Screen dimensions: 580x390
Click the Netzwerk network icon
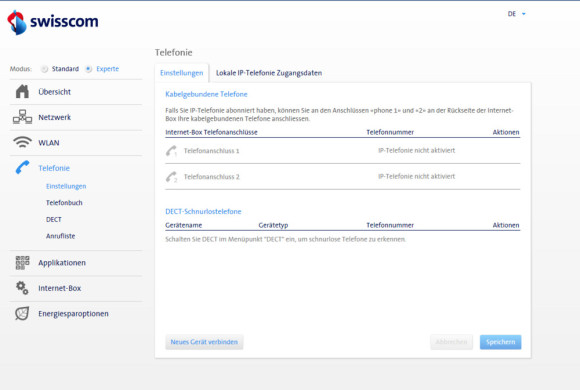(22, 117)
